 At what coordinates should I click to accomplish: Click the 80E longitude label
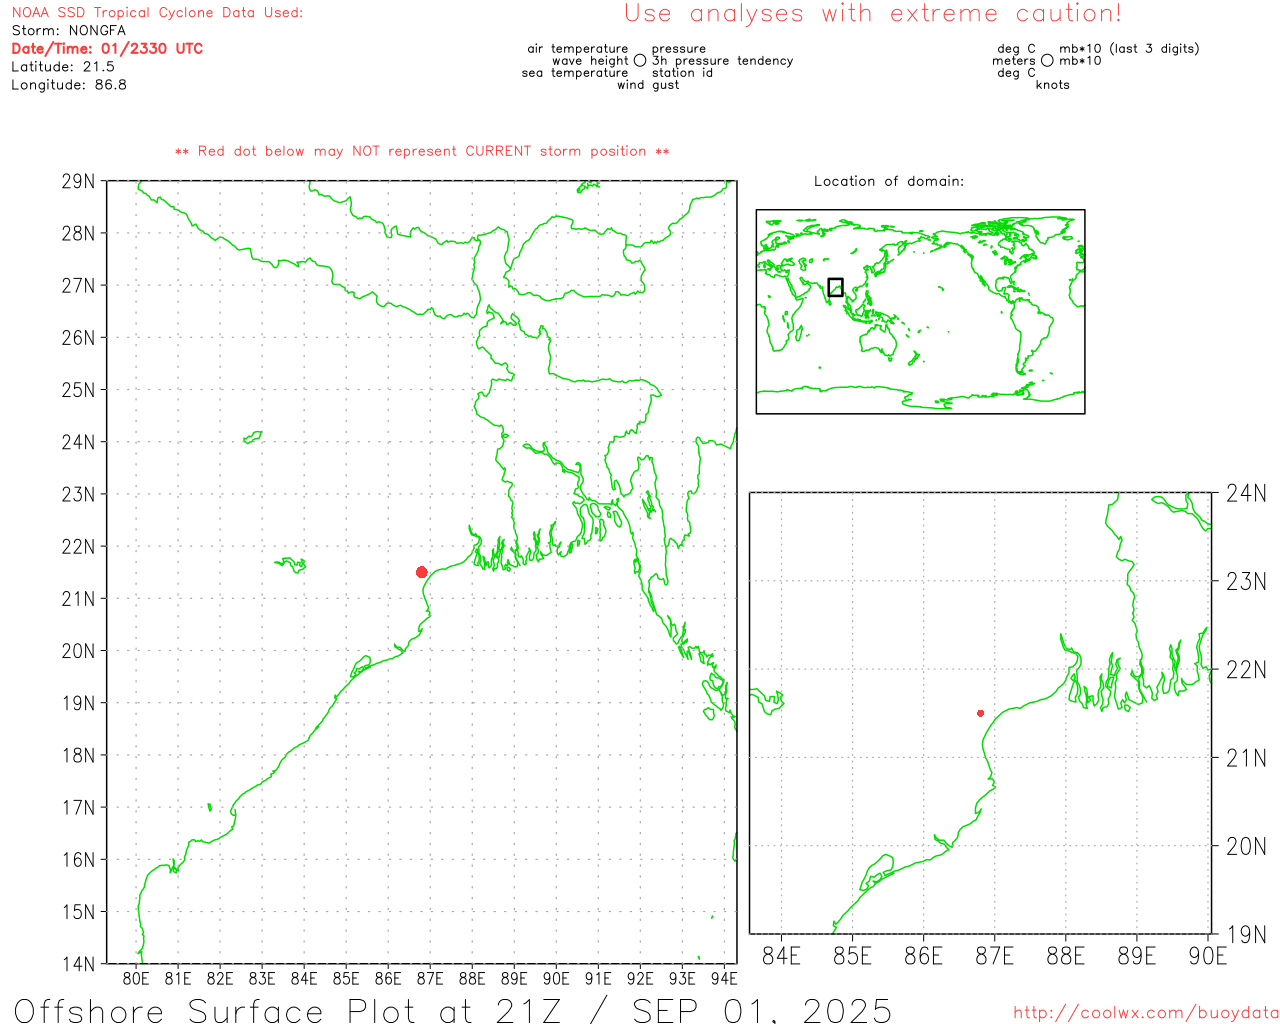136,978
